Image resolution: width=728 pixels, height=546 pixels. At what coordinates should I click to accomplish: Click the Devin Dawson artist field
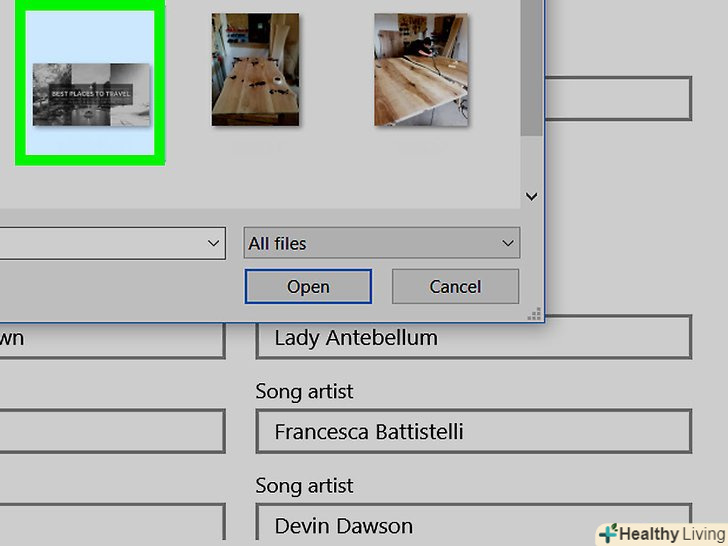click(474, 522)
